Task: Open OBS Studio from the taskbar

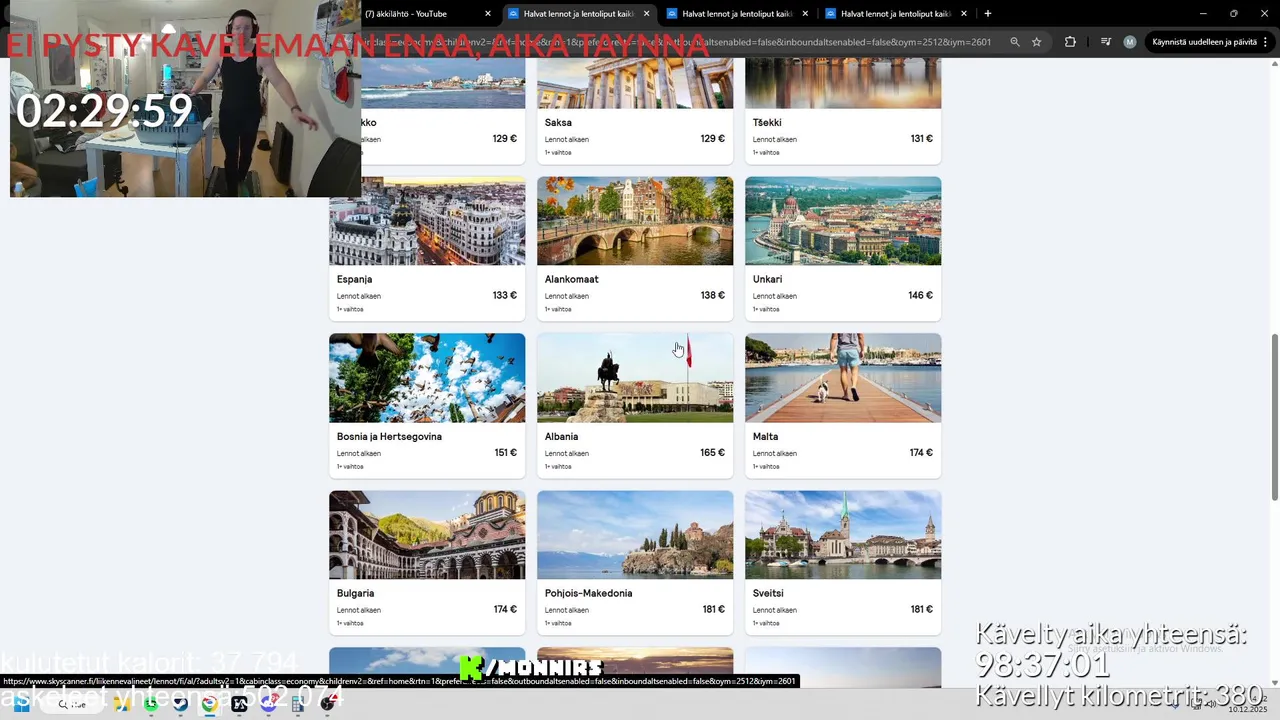Action: [327, 704]
